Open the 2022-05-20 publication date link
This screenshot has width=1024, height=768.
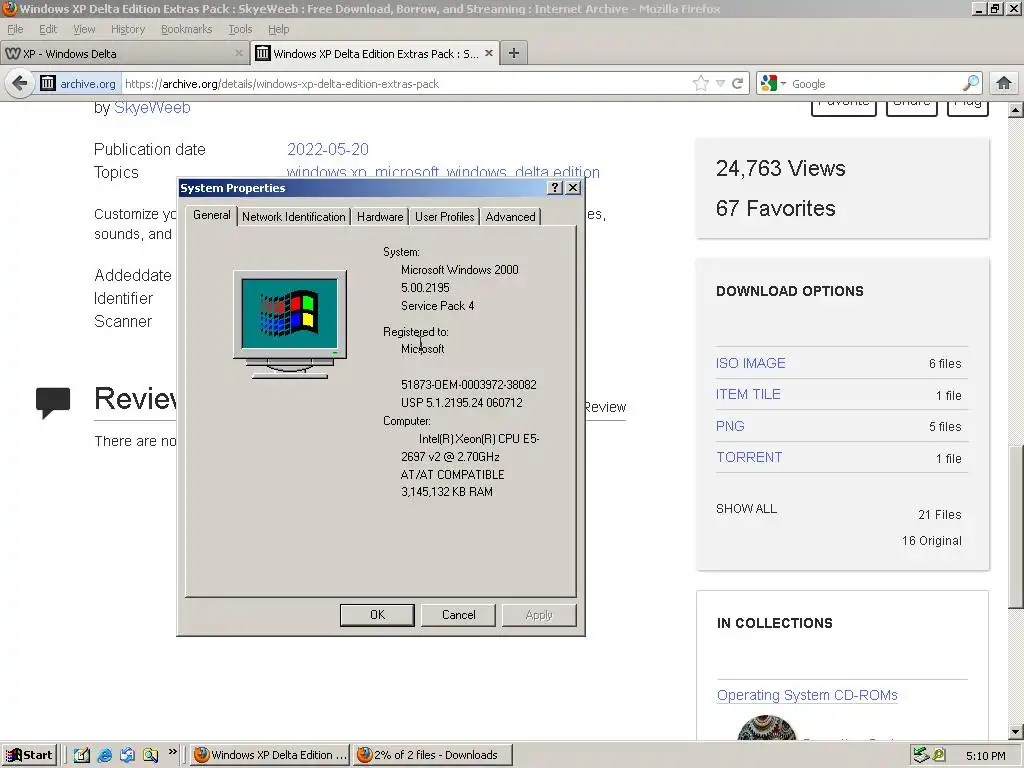[328, 150]
